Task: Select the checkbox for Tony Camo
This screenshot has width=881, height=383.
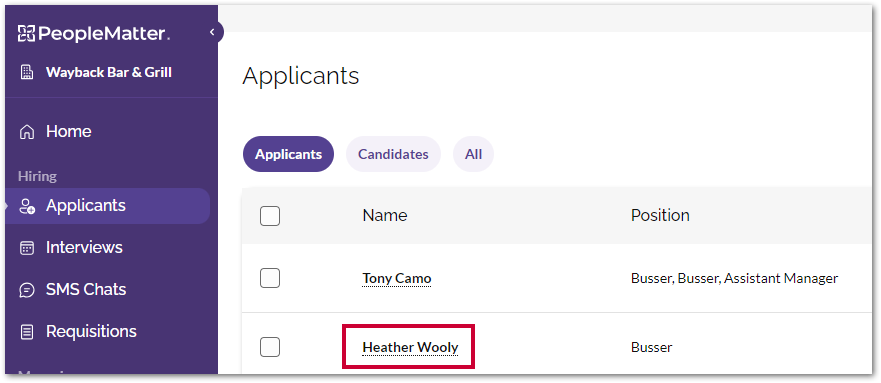Action: pyautogui.click(x=270, y=278)
